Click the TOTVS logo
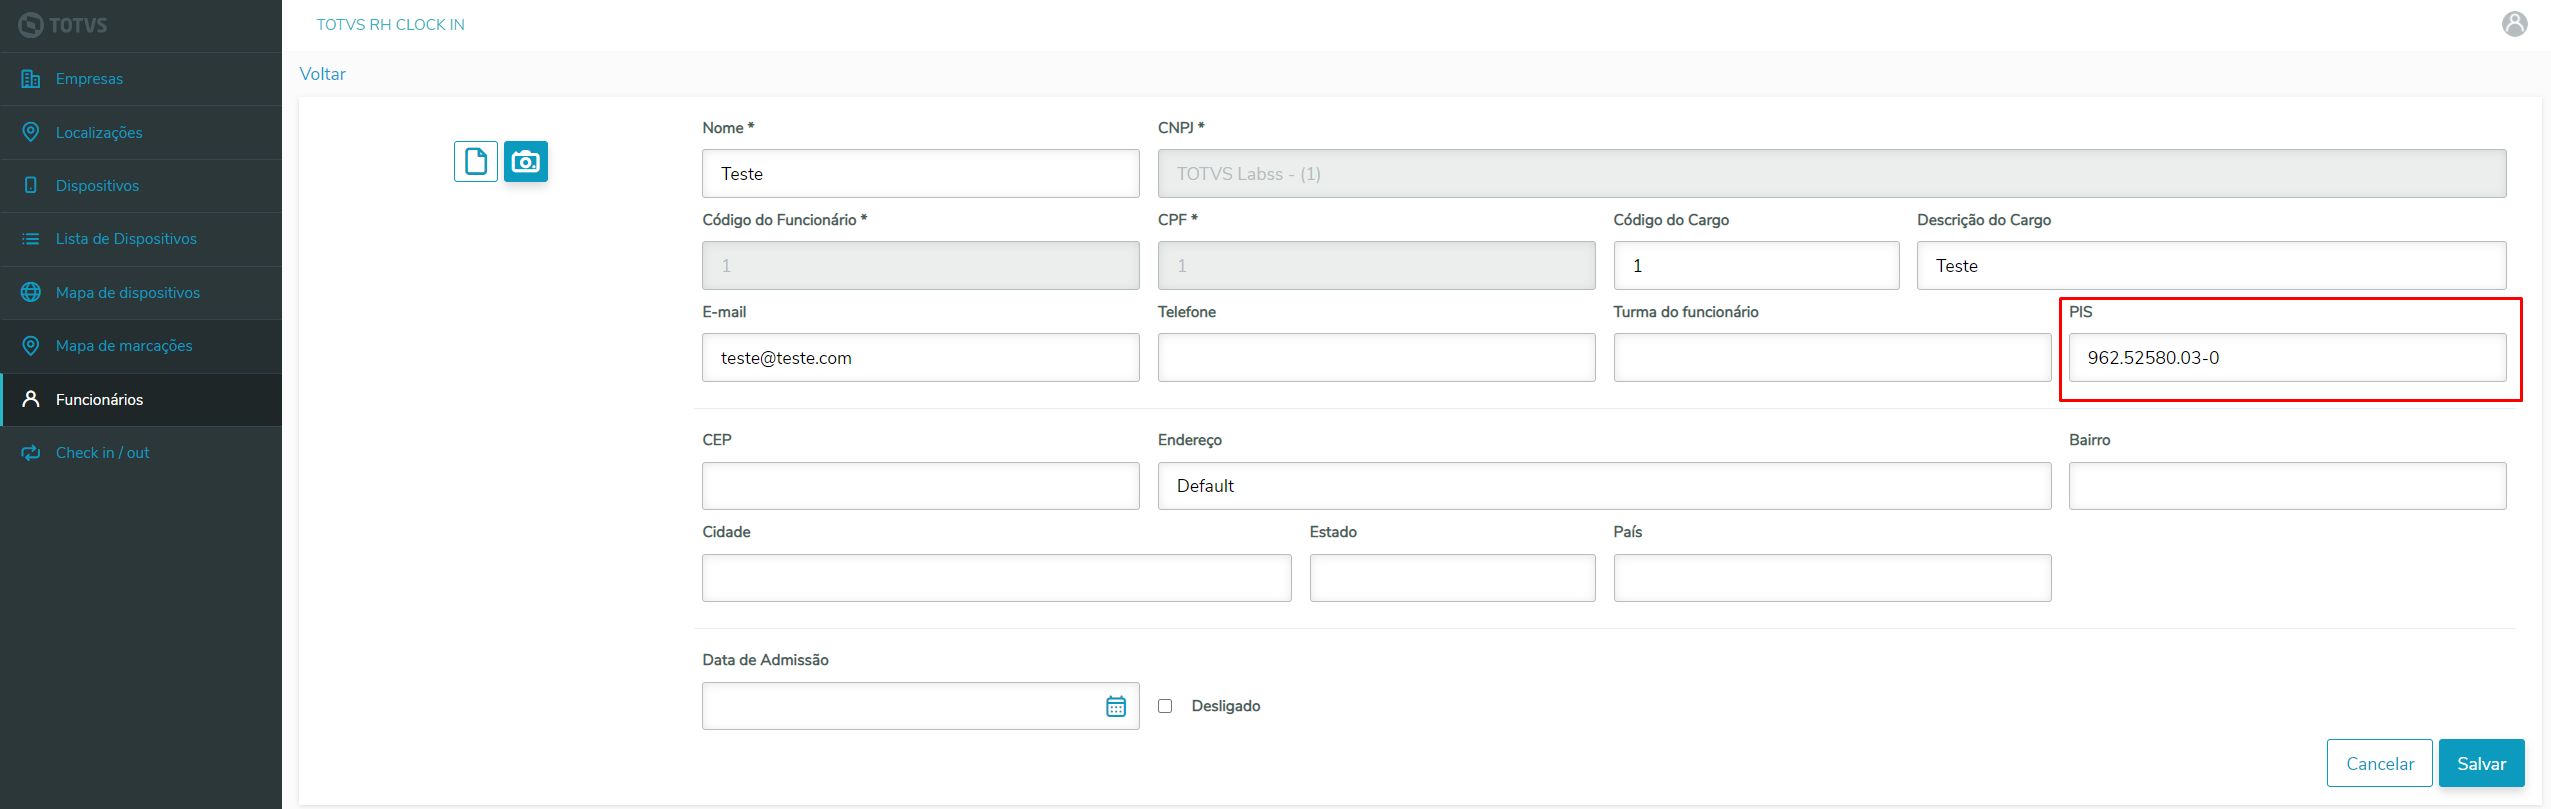This screenshot has height=809, width=2551. (x=63, y=25)
